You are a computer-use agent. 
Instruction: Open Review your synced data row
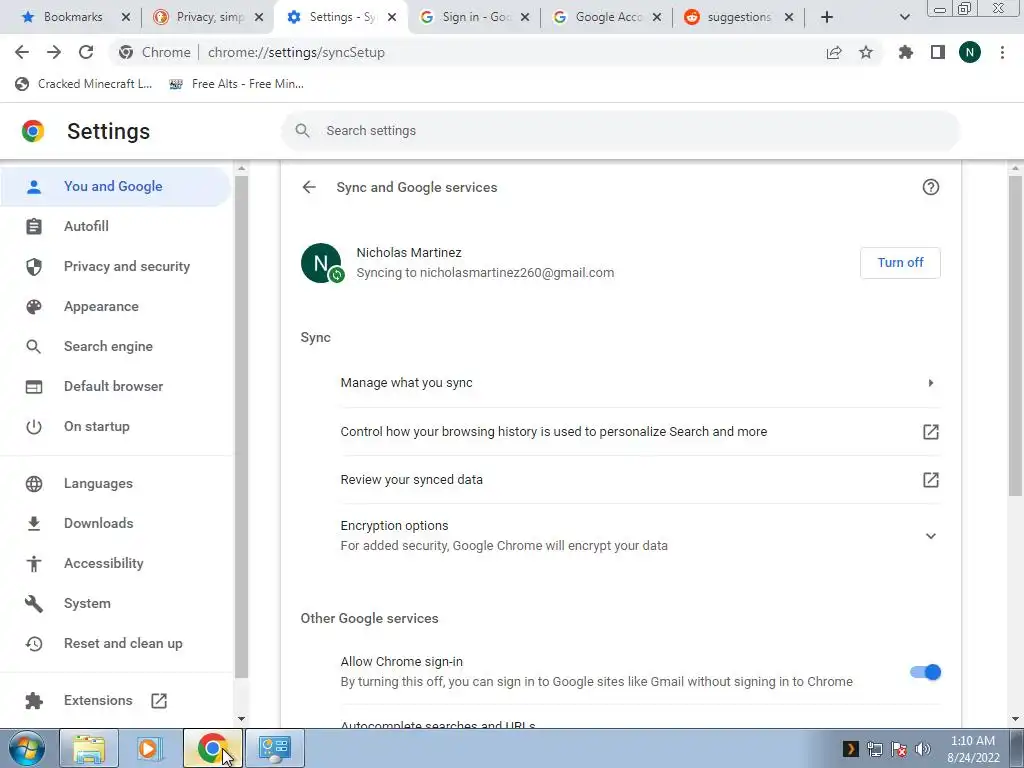(x=640, y=480)
